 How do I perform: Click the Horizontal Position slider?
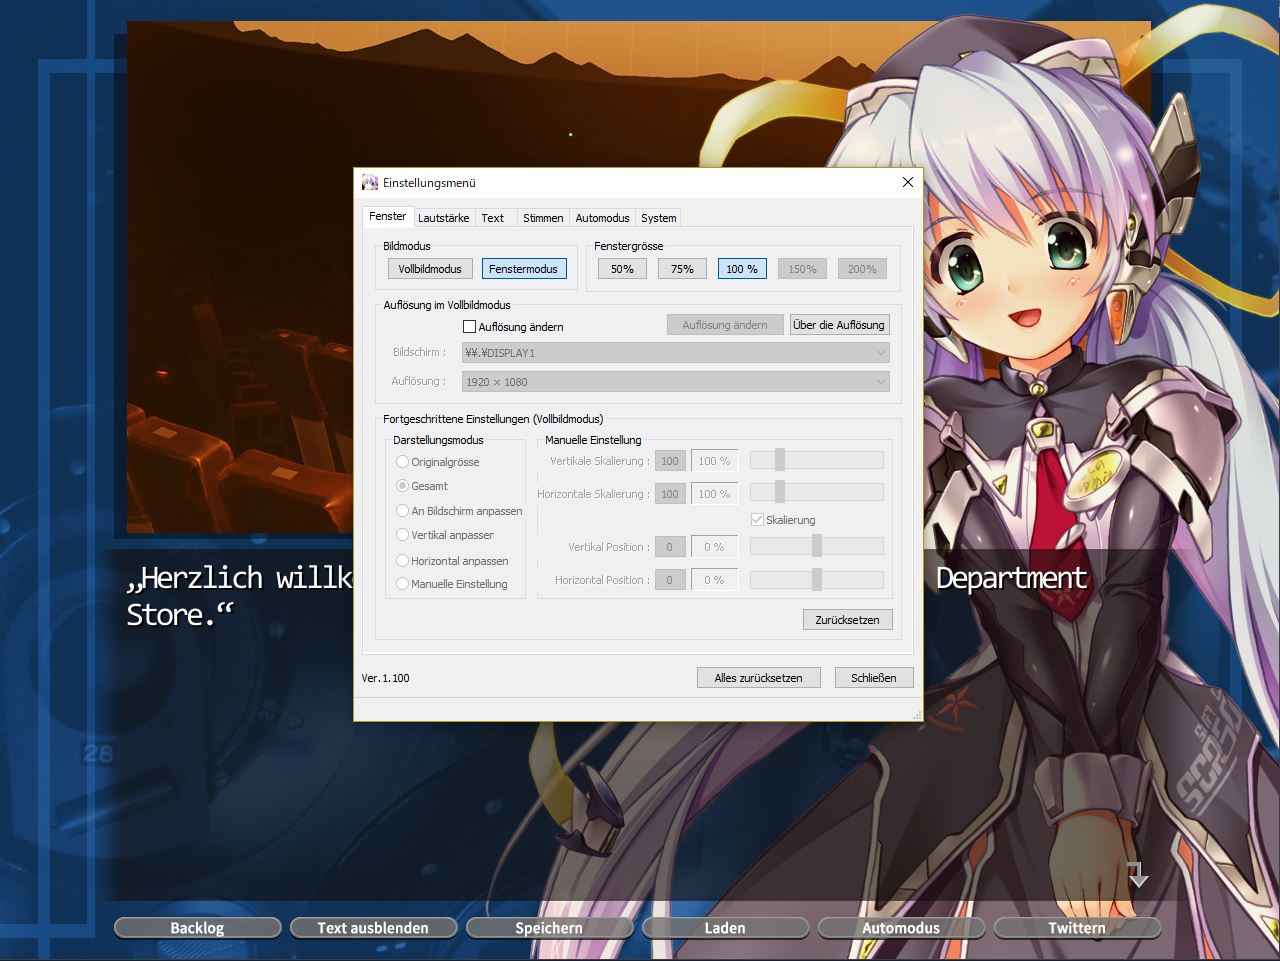click(x=817, y=579)
